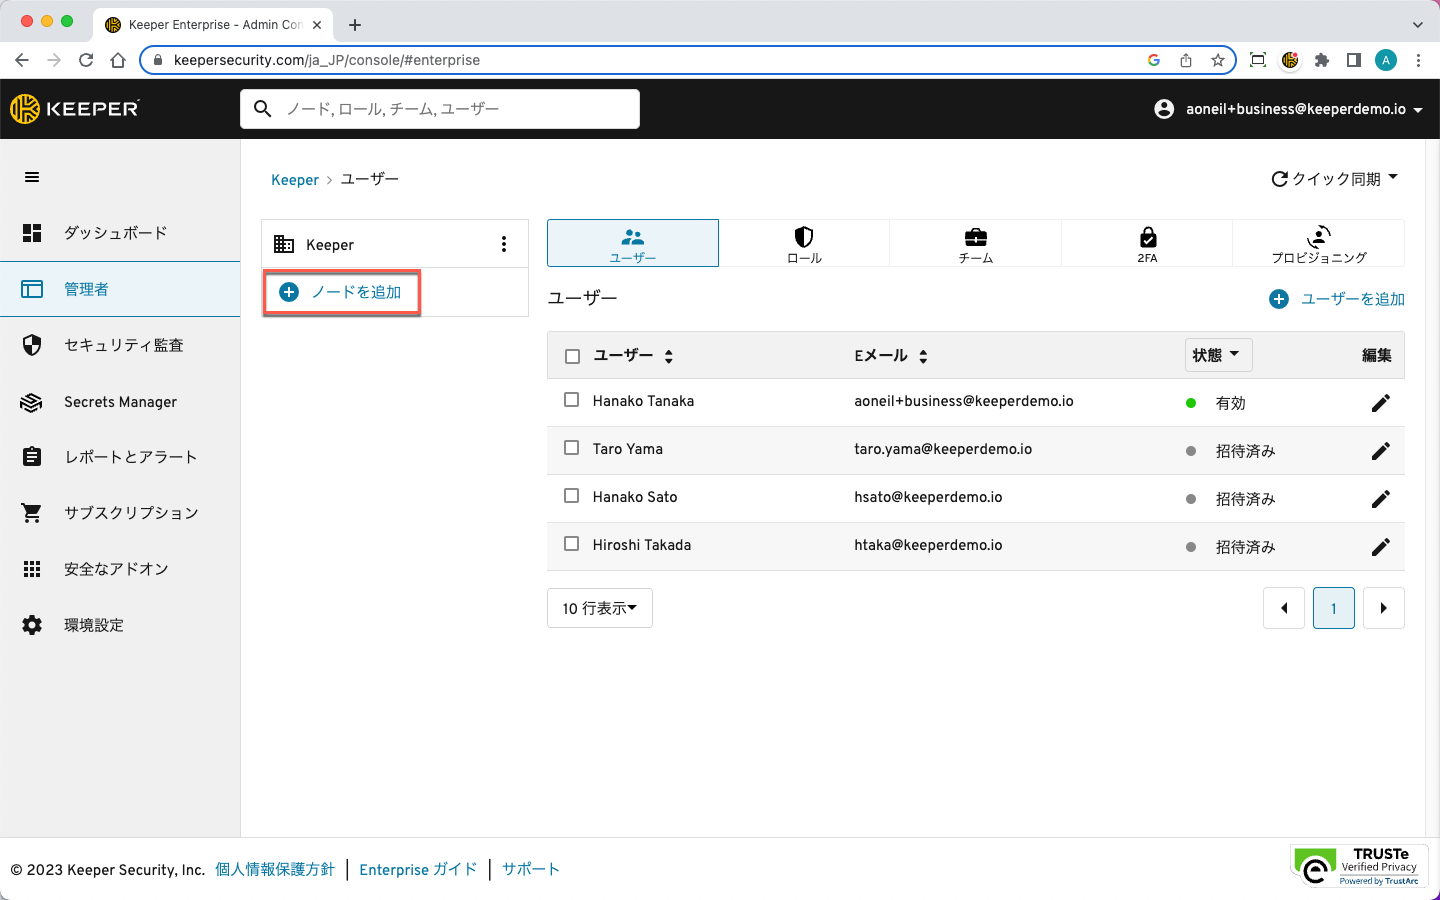Select the Hanako Sato row checkbox

point(572,496)
